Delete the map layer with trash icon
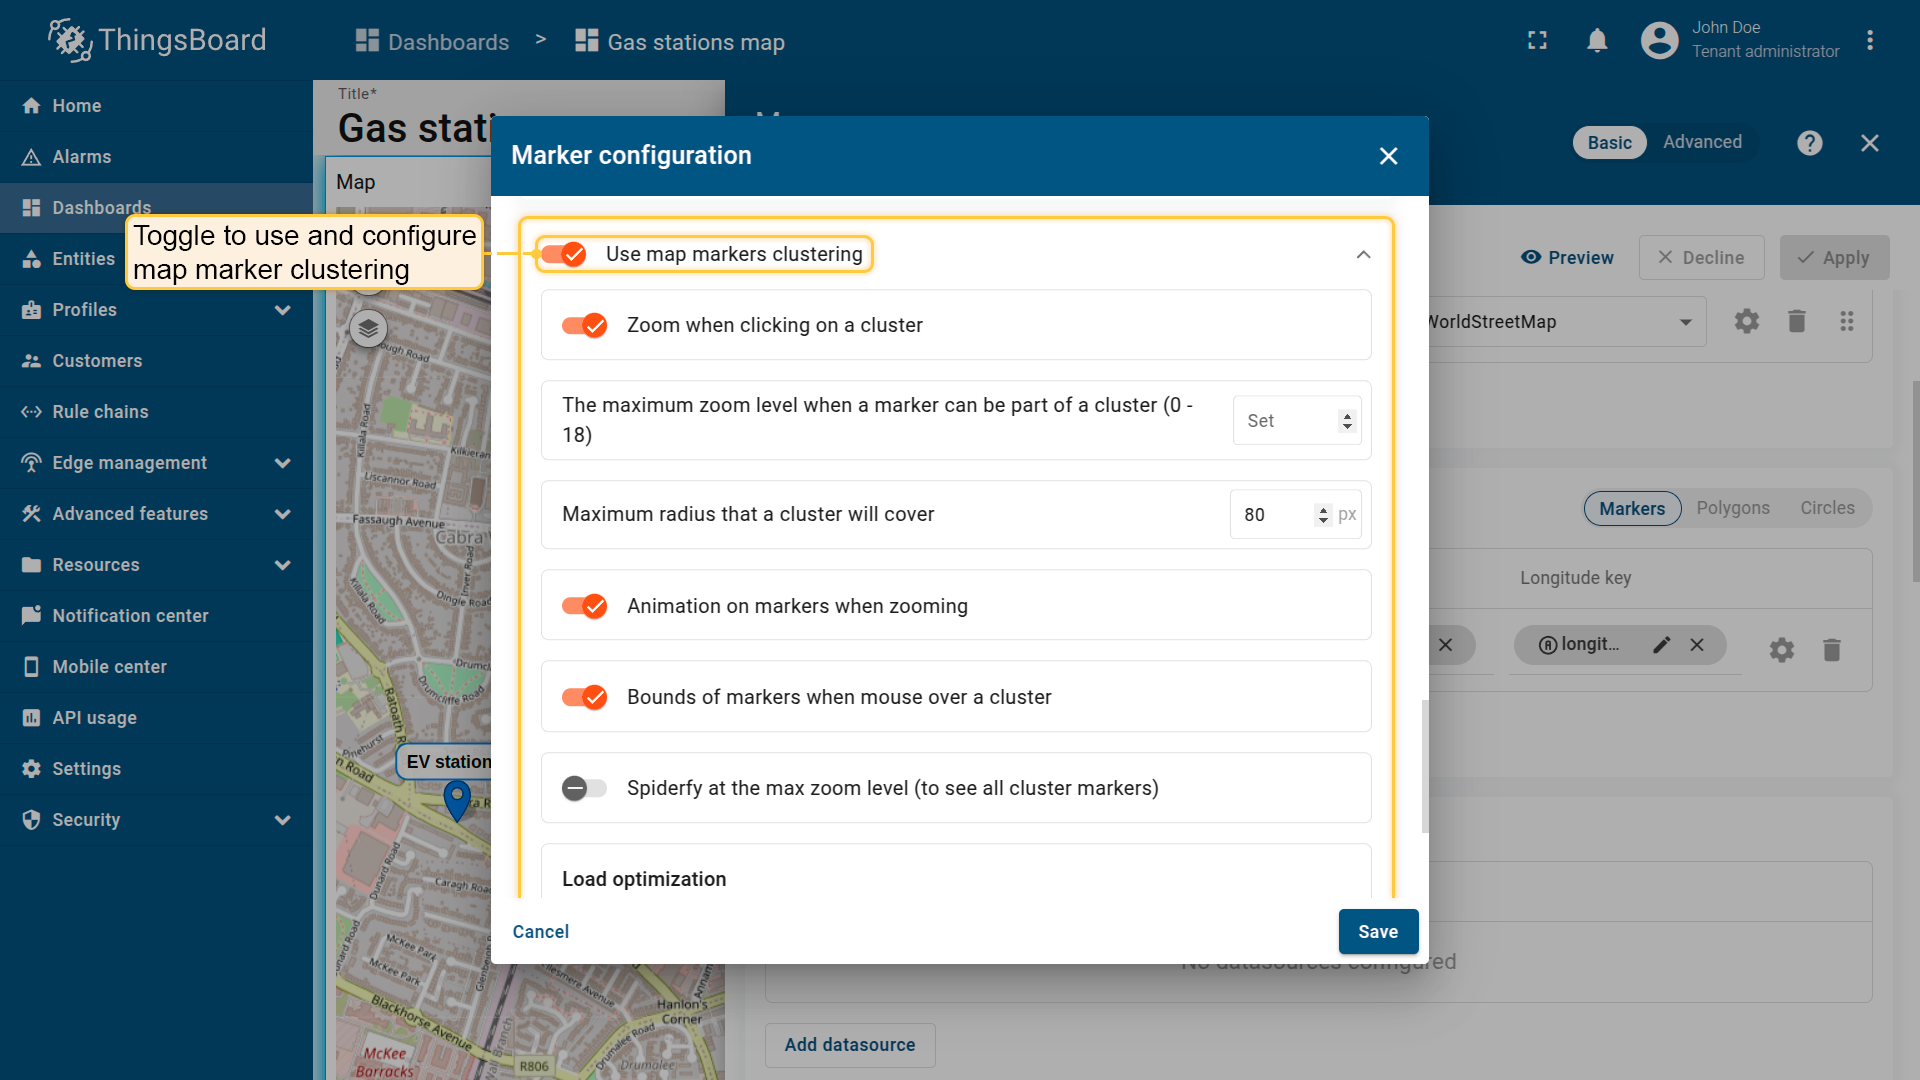The width and height of the screenshot is (1920, 1080). click(x=1796, y=321)
